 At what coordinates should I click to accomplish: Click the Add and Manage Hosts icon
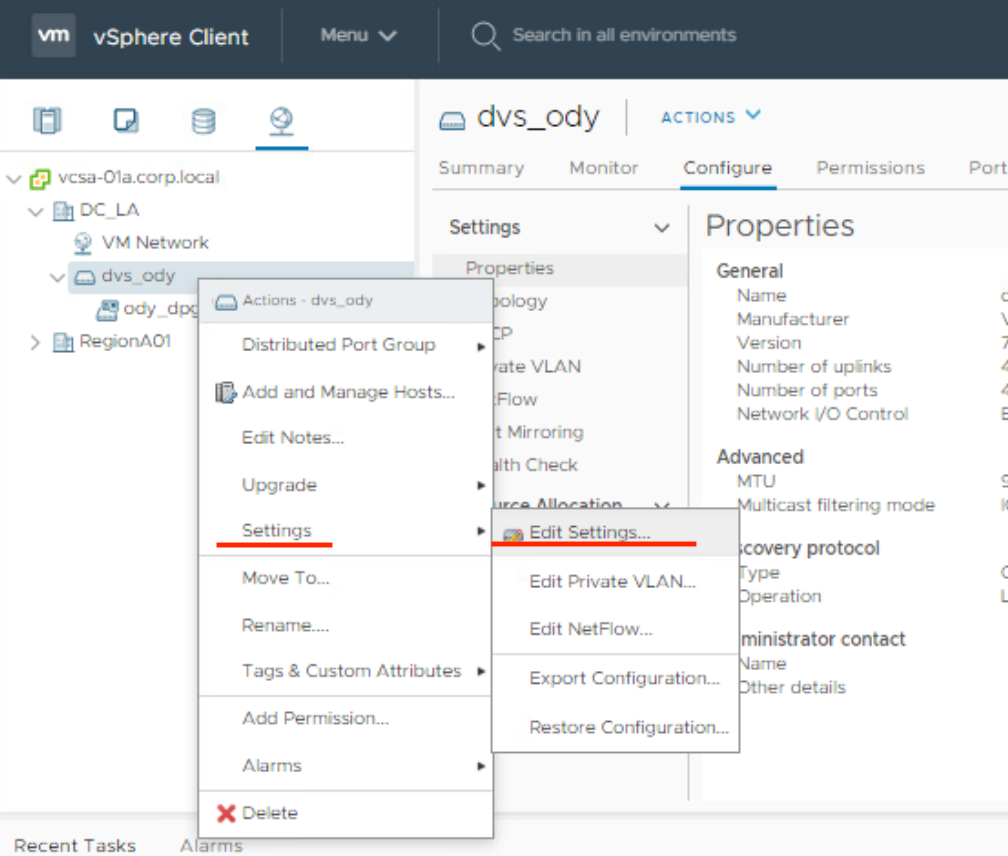pyautogui.click(x=226, y=392)
